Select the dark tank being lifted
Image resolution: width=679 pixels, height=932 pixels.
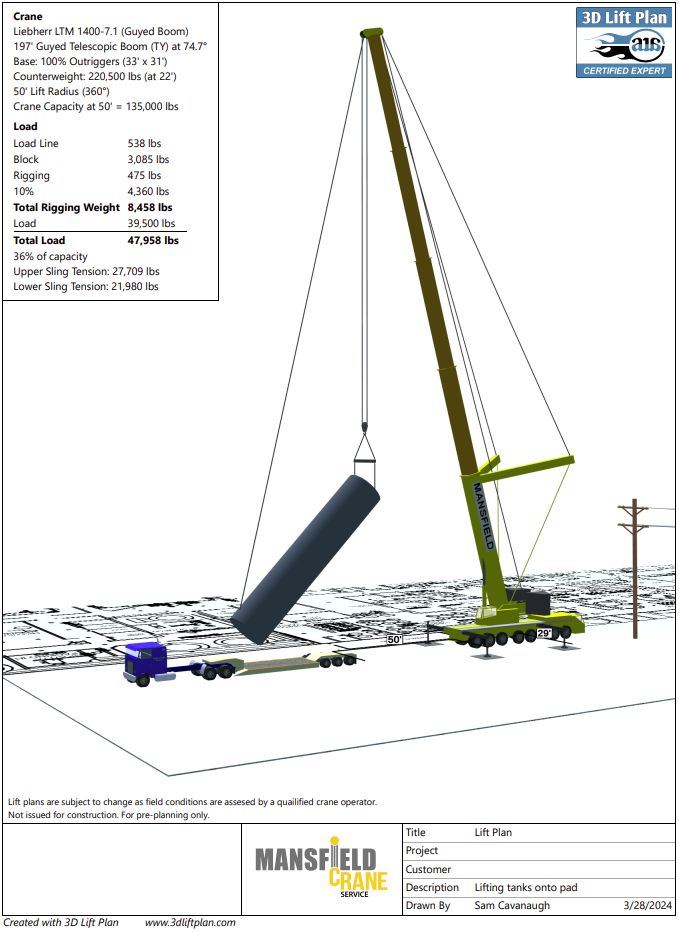tap(308, 559)
